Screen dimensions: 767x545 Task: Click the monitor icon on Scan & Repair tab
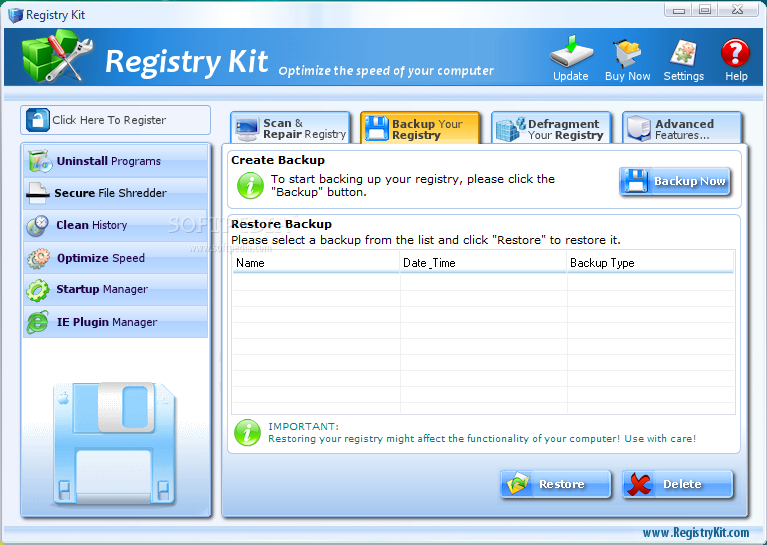click(x=247, y=129)
